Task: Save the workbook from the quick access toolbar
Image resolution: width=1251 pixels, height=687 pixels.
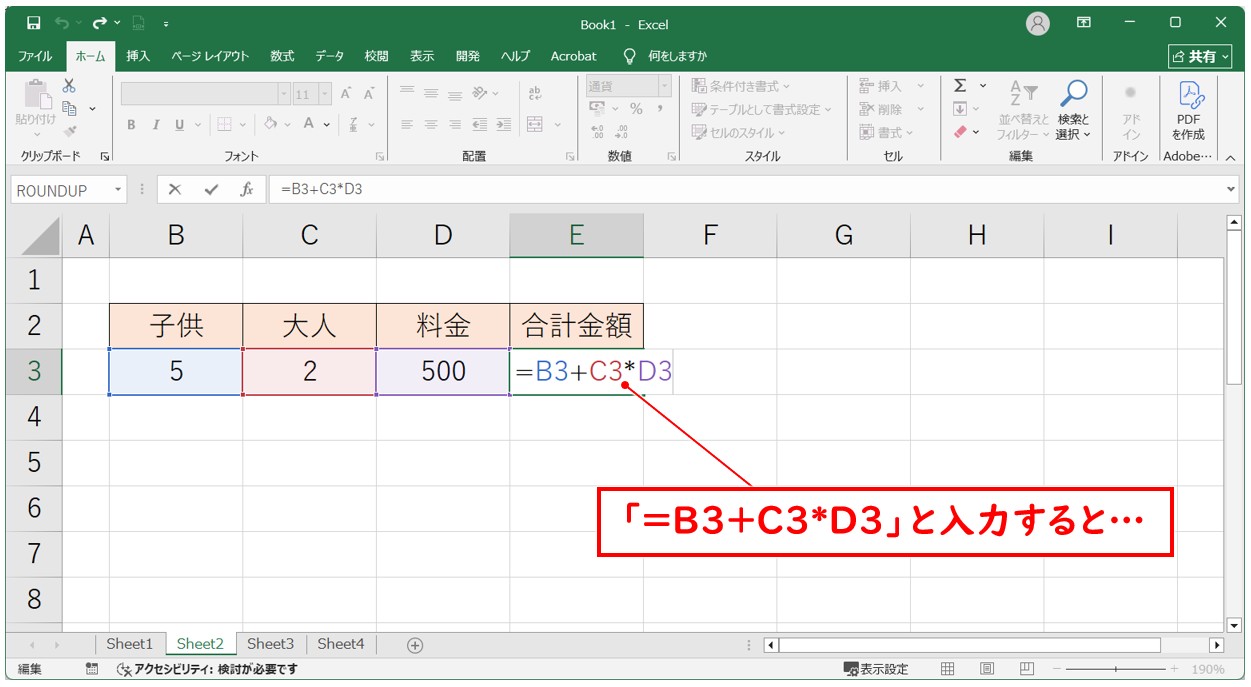Action: pos(34,23)
